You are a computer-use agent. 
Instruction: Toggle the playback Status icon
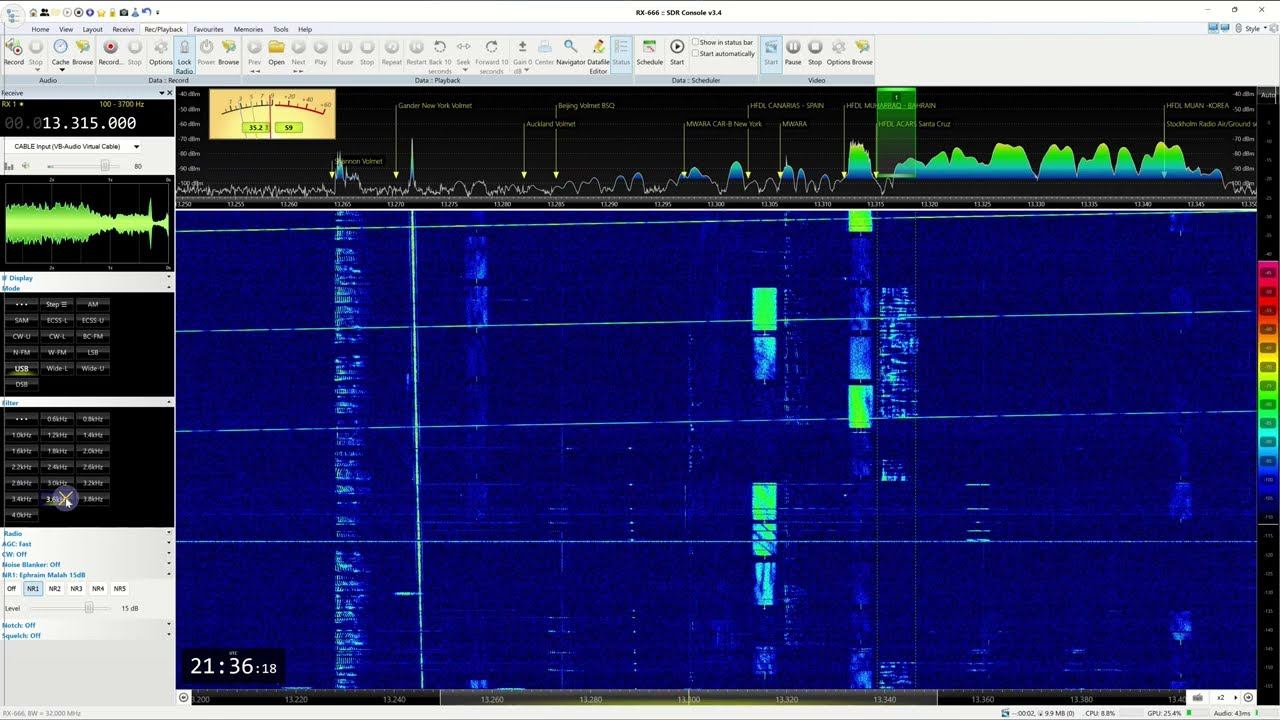coord(621,47)
